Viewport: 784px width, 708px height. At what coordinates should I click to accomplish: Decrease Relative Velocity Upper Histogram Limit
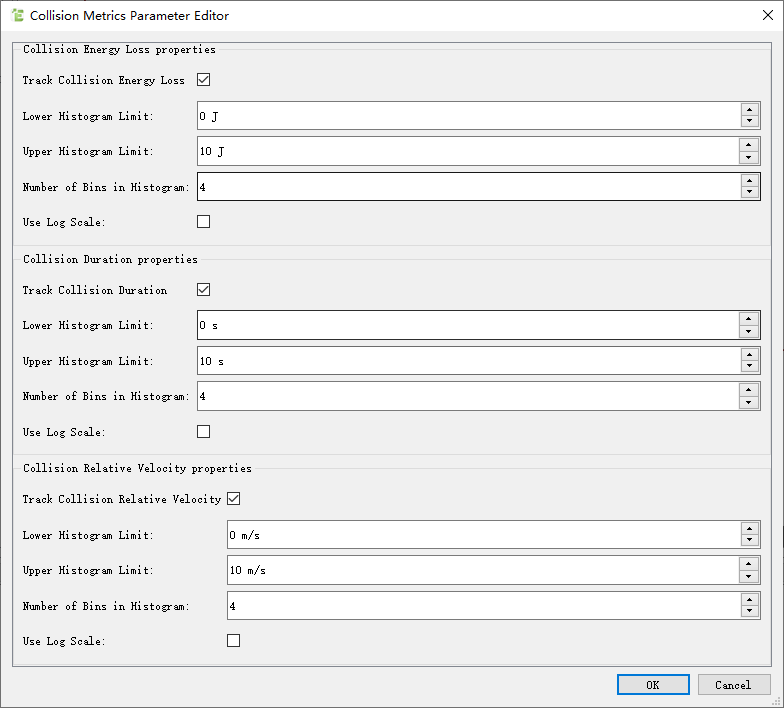[x=750, y=576]
